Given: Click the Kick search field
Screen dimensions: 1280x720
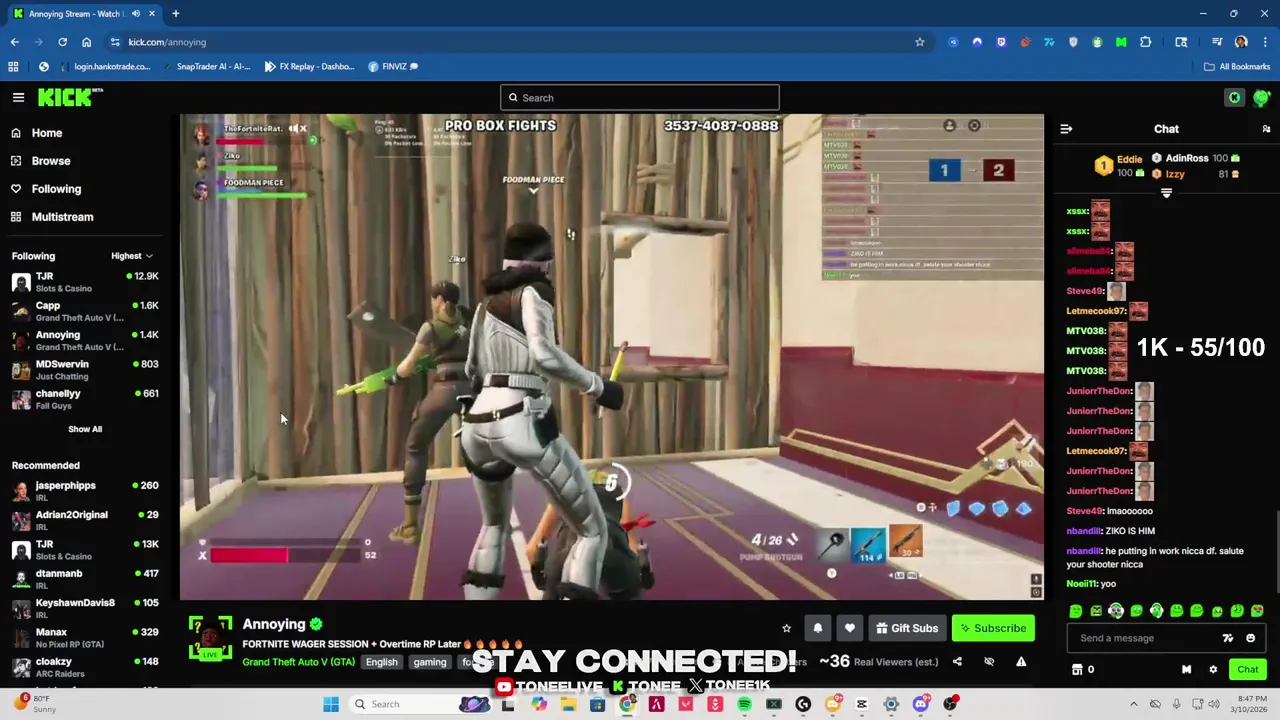Looking at the screenshot, I should click(640, 97).
